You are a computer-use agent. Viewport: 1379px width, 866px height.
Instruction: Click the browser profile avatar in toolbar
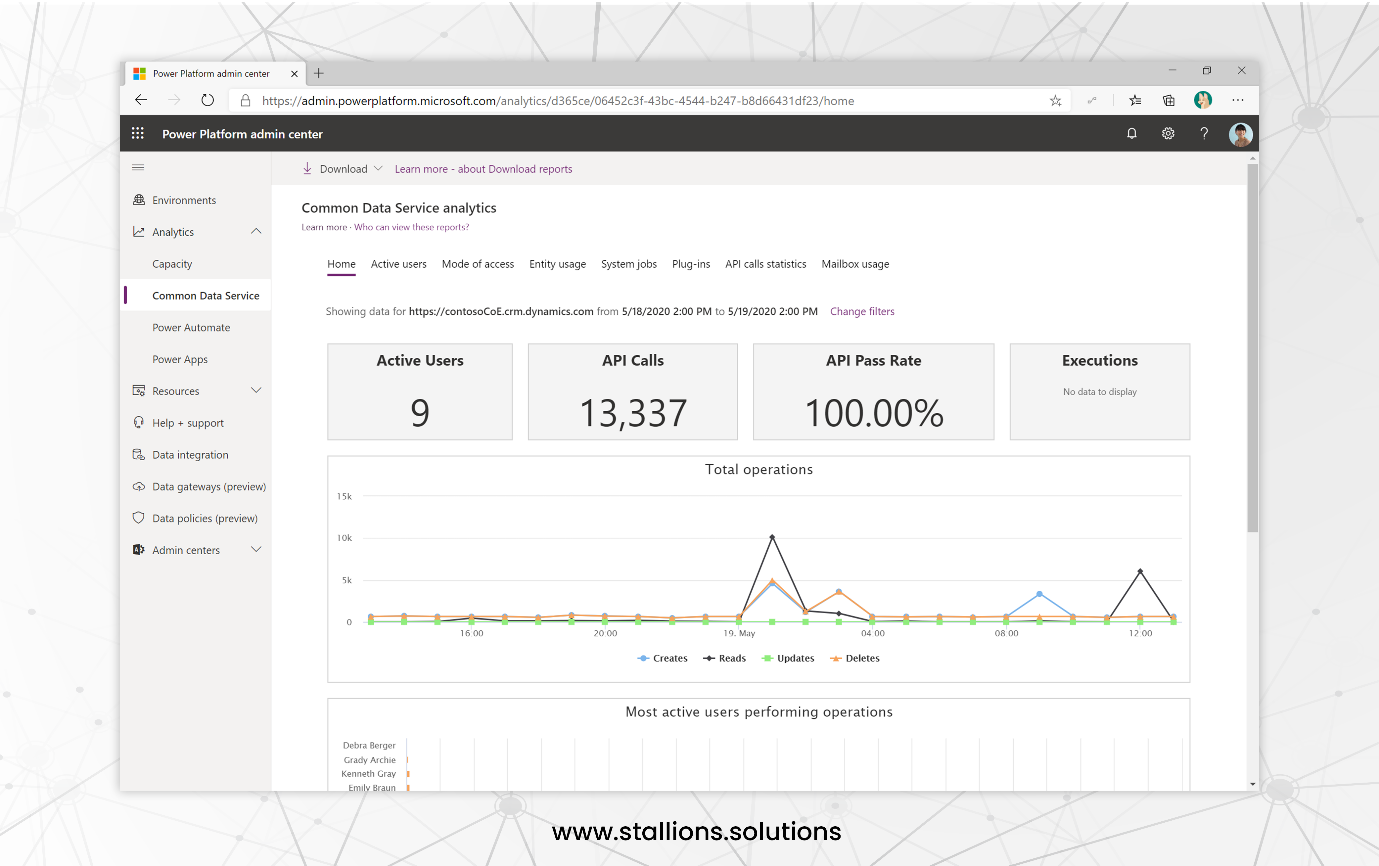click(x=1203, y=100)
